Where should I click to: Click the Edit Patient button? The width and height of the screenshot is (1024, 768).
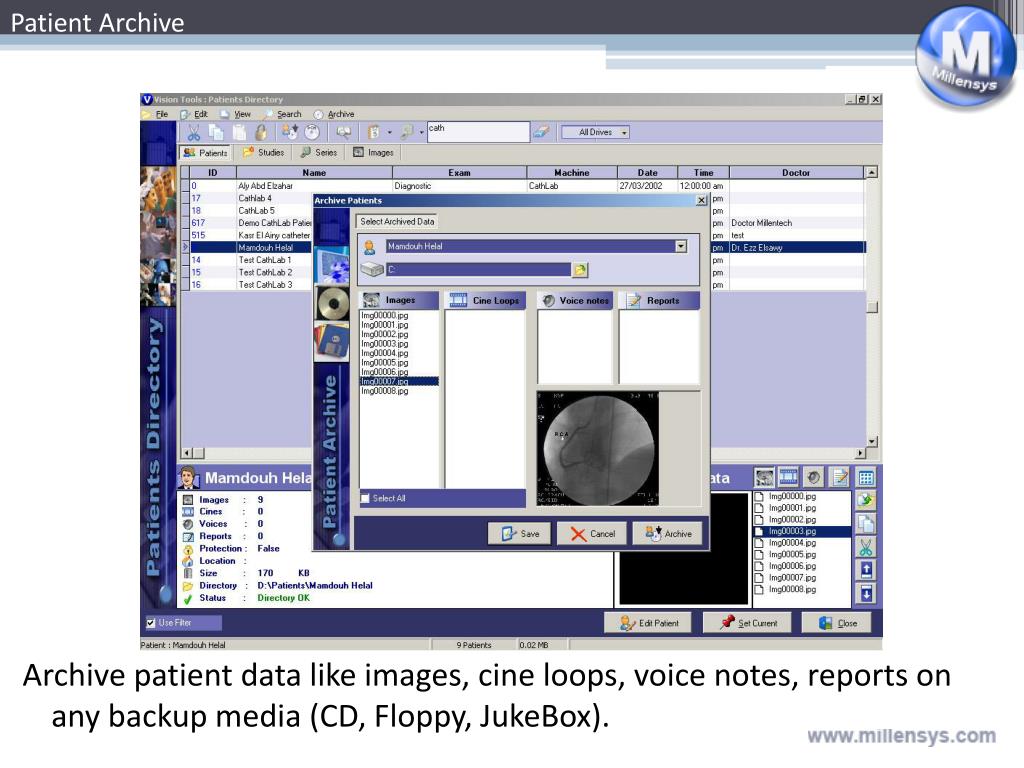pos(649,623)
